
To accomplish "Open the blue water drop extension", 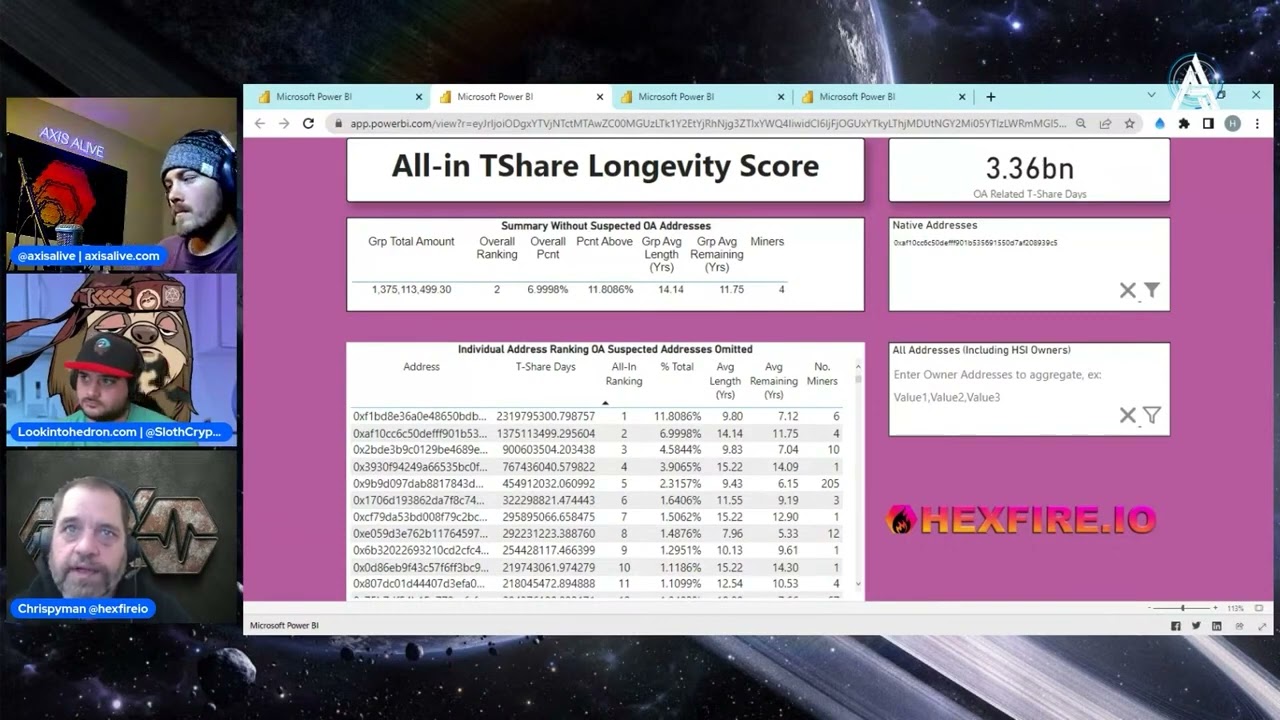I will click(x=1160, y=124).
